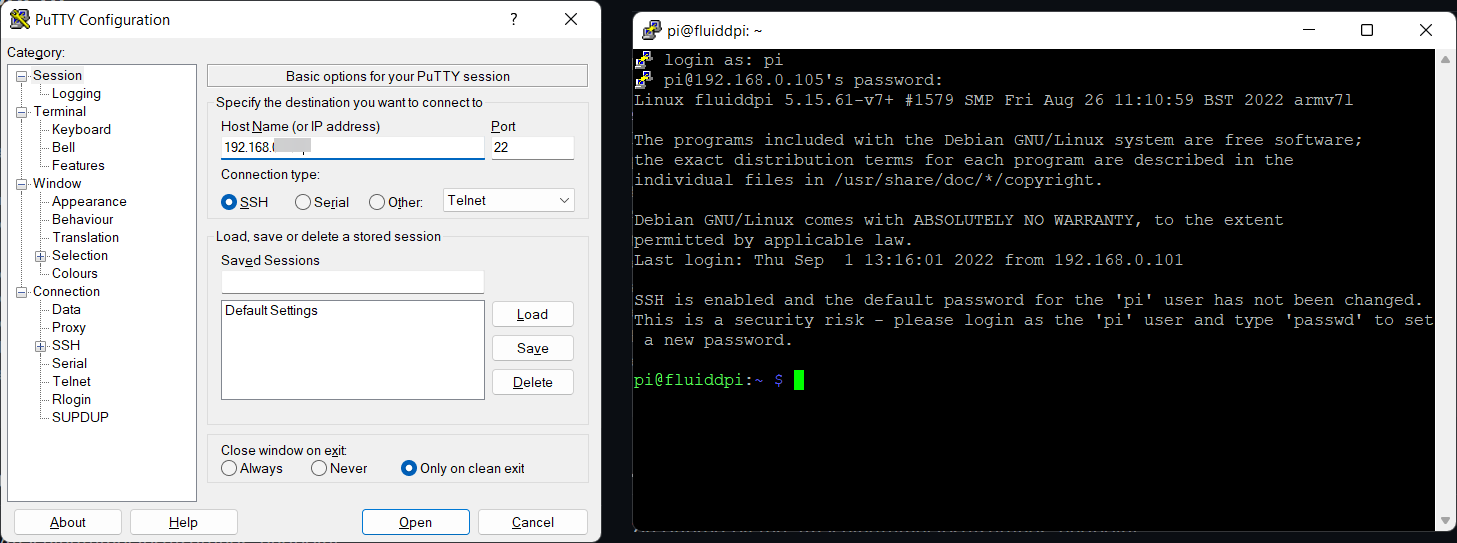
Task: Open the Telnet category in tree
Action: tap(71, 381)
